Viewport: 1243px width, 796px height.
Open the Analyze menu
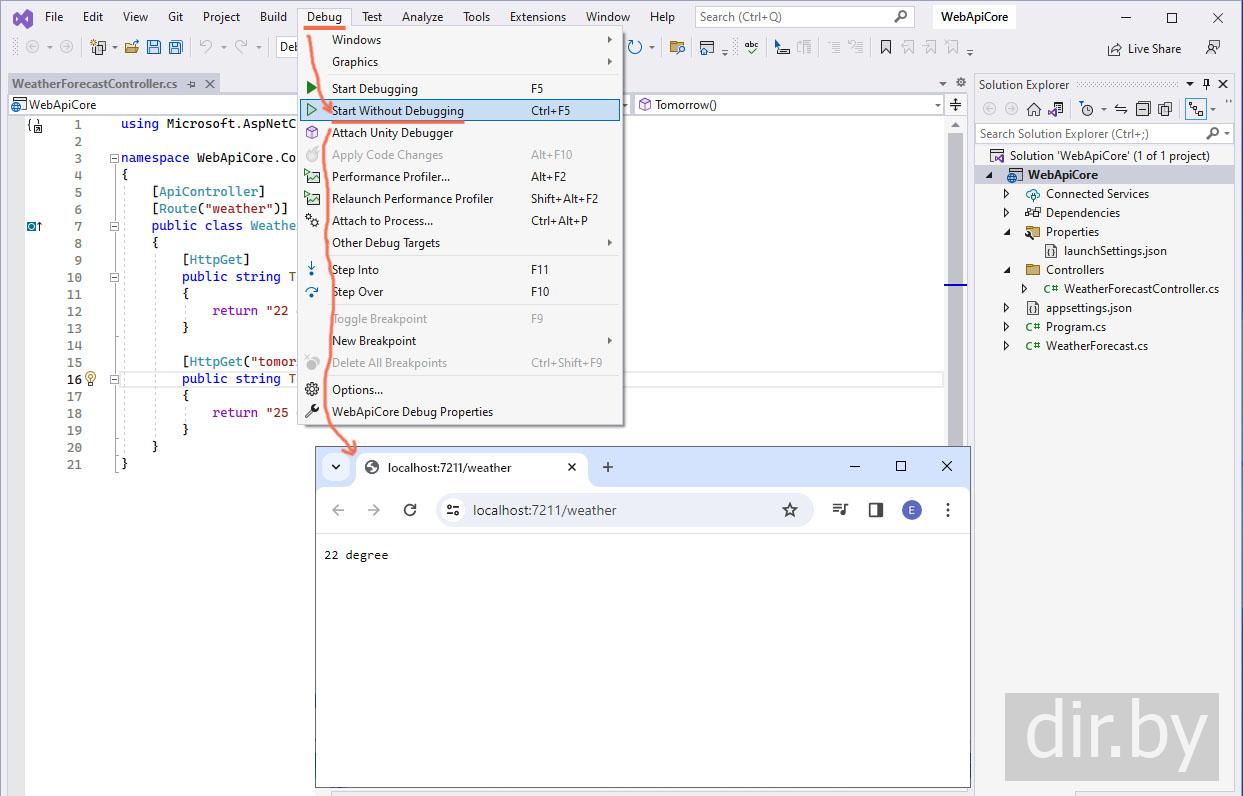(422, 17)
